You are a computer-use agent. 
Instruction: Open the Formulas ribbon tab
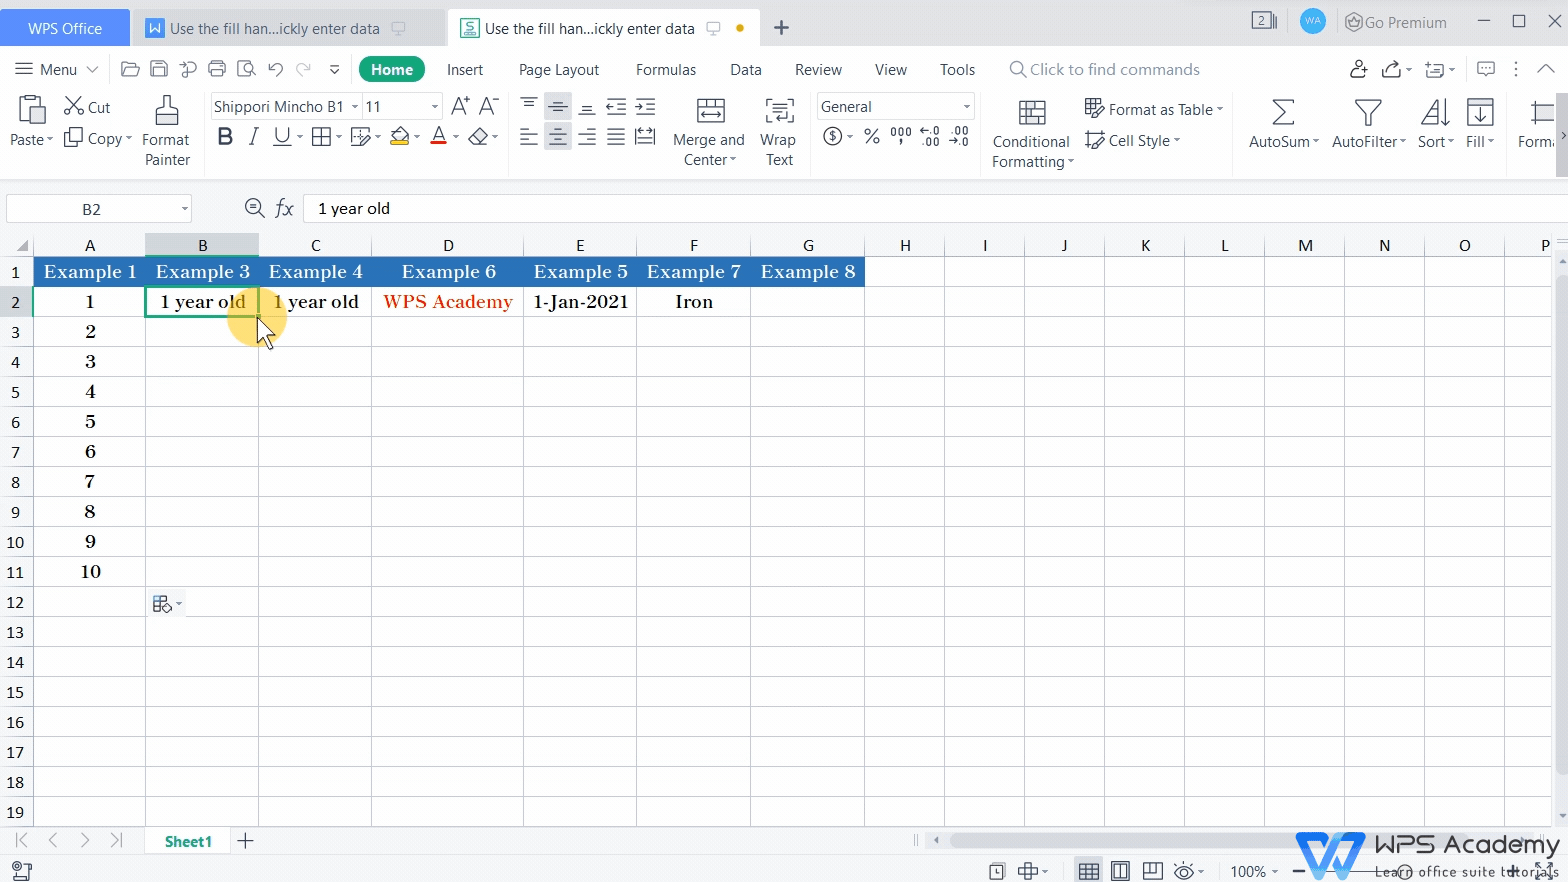click(x=665, y=70)
